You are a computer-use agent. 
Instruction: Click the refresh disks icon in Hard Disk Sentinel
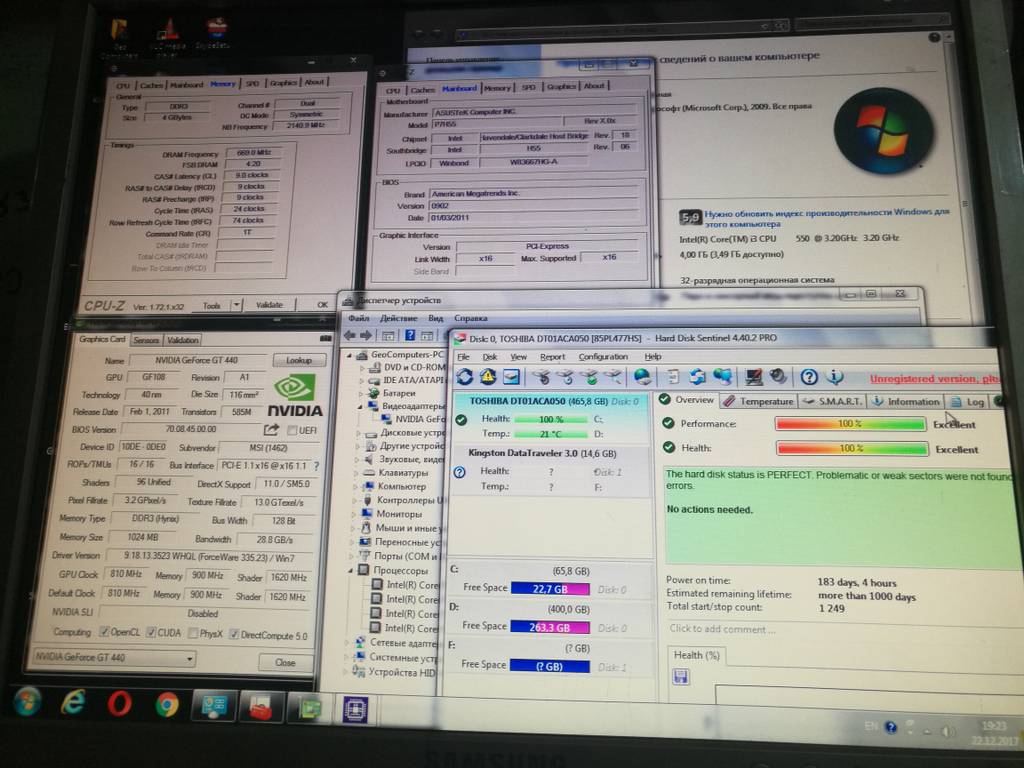[466, 377]
